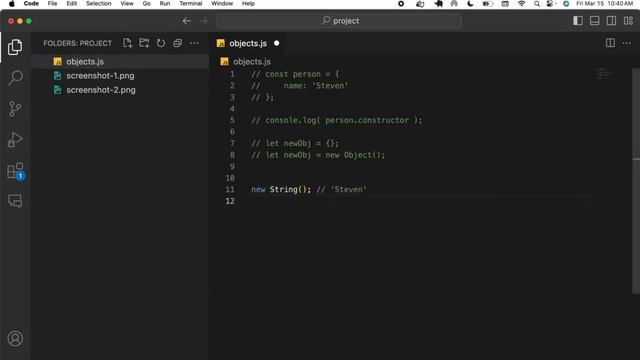Image resolution: width=640 pixels, height=360 pixels.
Task: Open Accounts menu at bottom of activity bar
Action: (x=15, y=339)
